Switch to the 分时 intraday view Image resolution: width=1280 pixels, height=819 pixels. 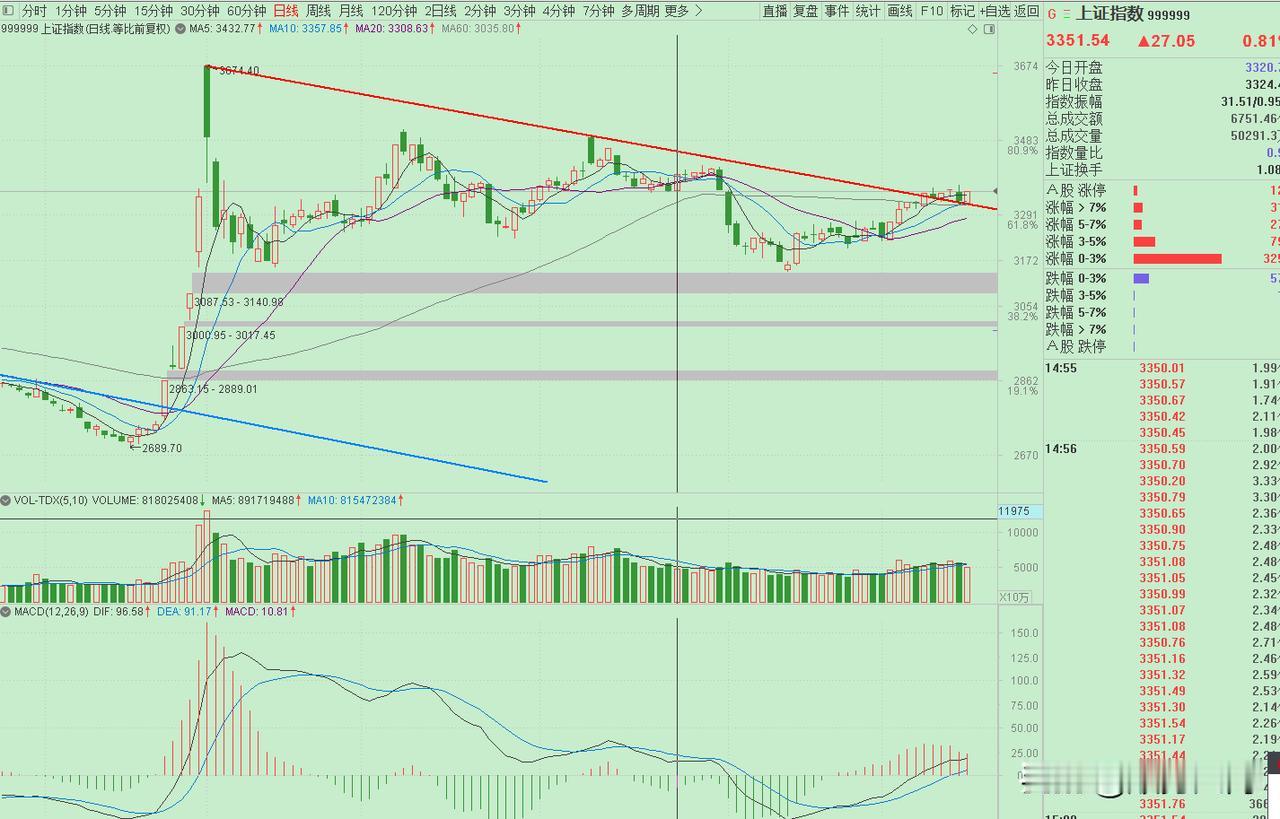coord(33,11)
